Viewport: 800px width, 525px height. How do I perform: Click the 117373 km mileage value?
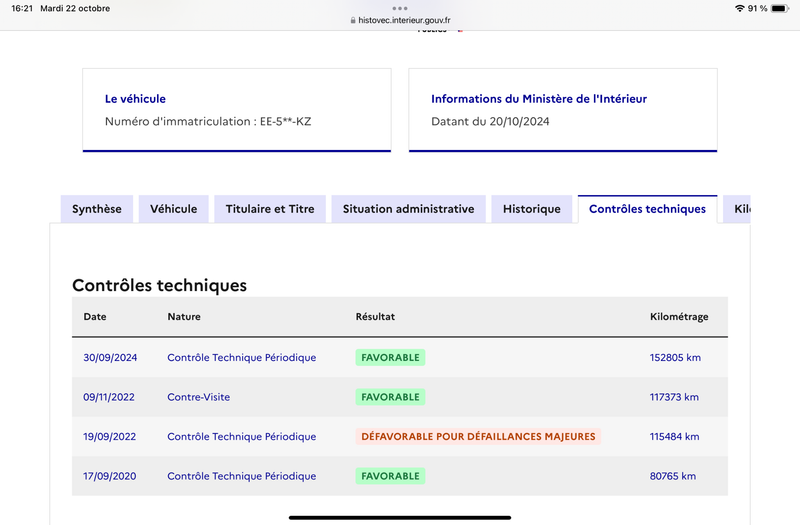tap(674, 397)
